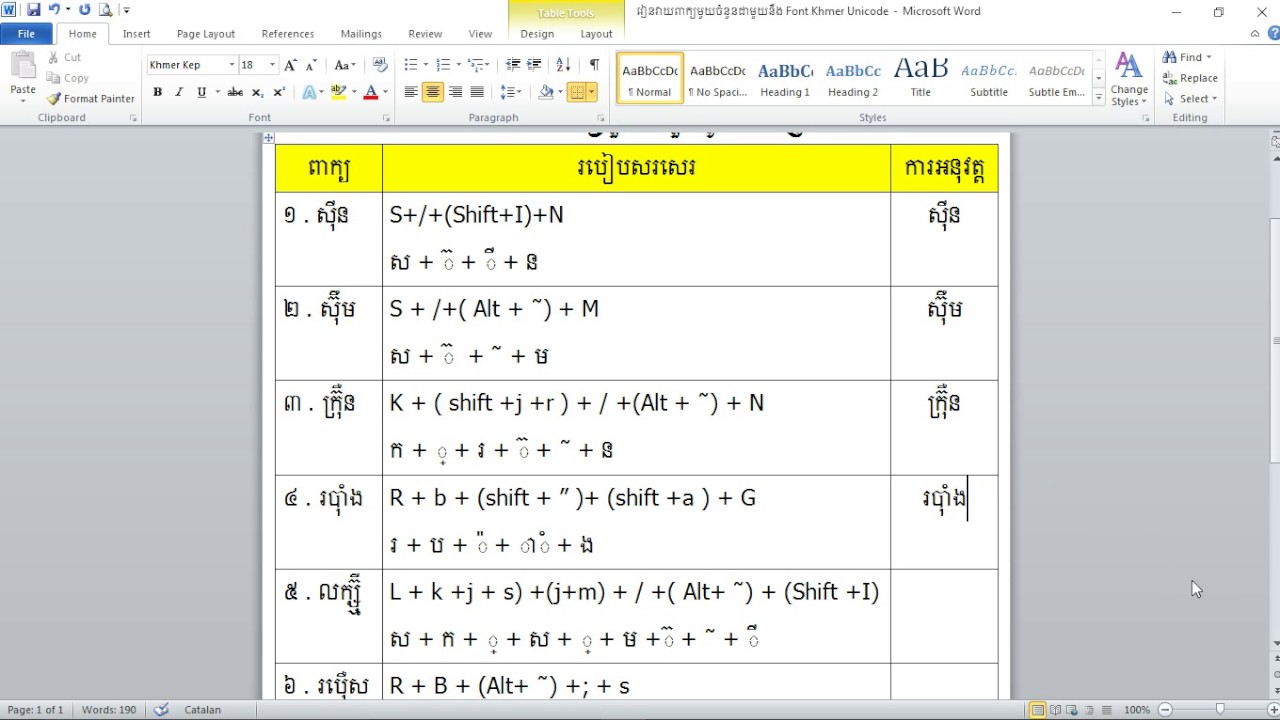Click the Decrease Indent icon
The width and height of the screenshot is (1280, 720).
click(x=513, y=65)
